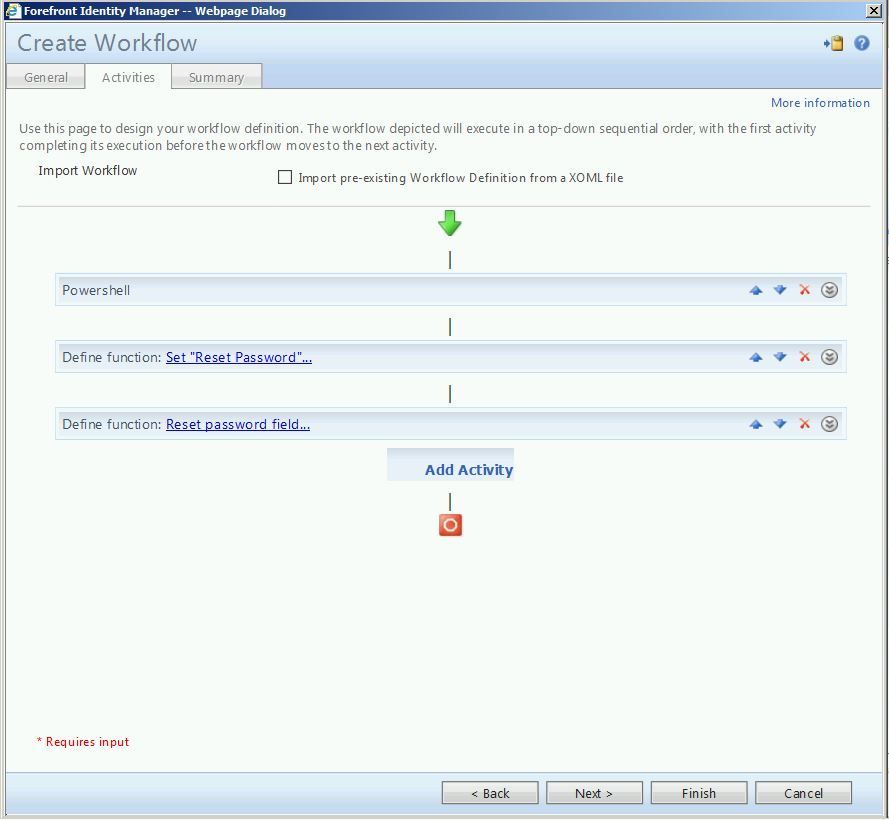Open the More information link
This screenshot has height=820, width=889.
(x=820, y=103)
